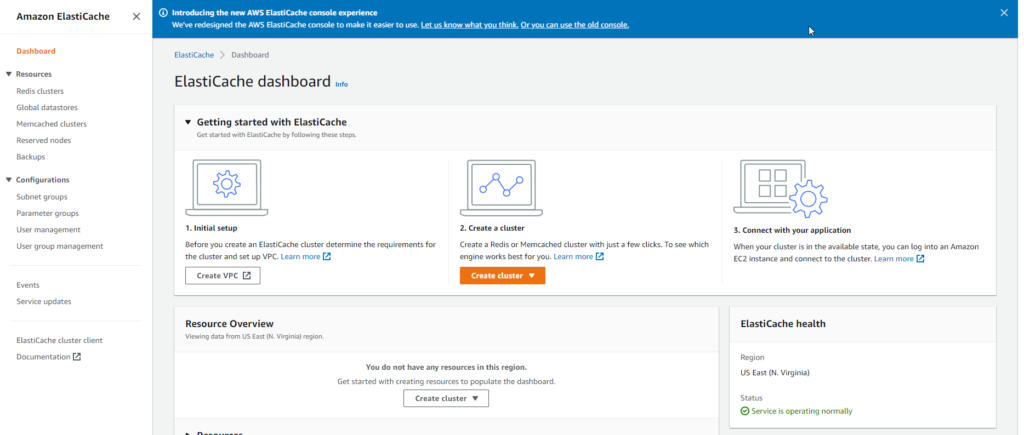Click the breadcrumb chevron separator after ElastiCache
The image size is (1024, 435).
coord(222,55)
